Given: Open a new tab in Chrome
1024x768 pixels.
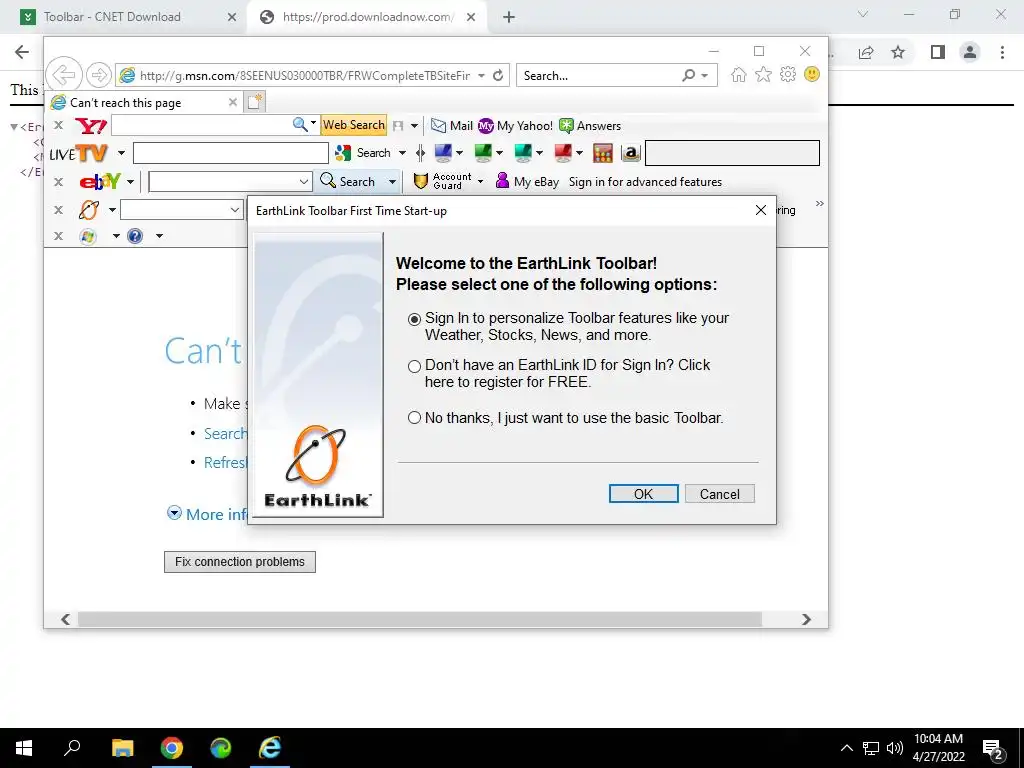Looking at the screenshot, I should pyautogui.click(x=509, y=17).
